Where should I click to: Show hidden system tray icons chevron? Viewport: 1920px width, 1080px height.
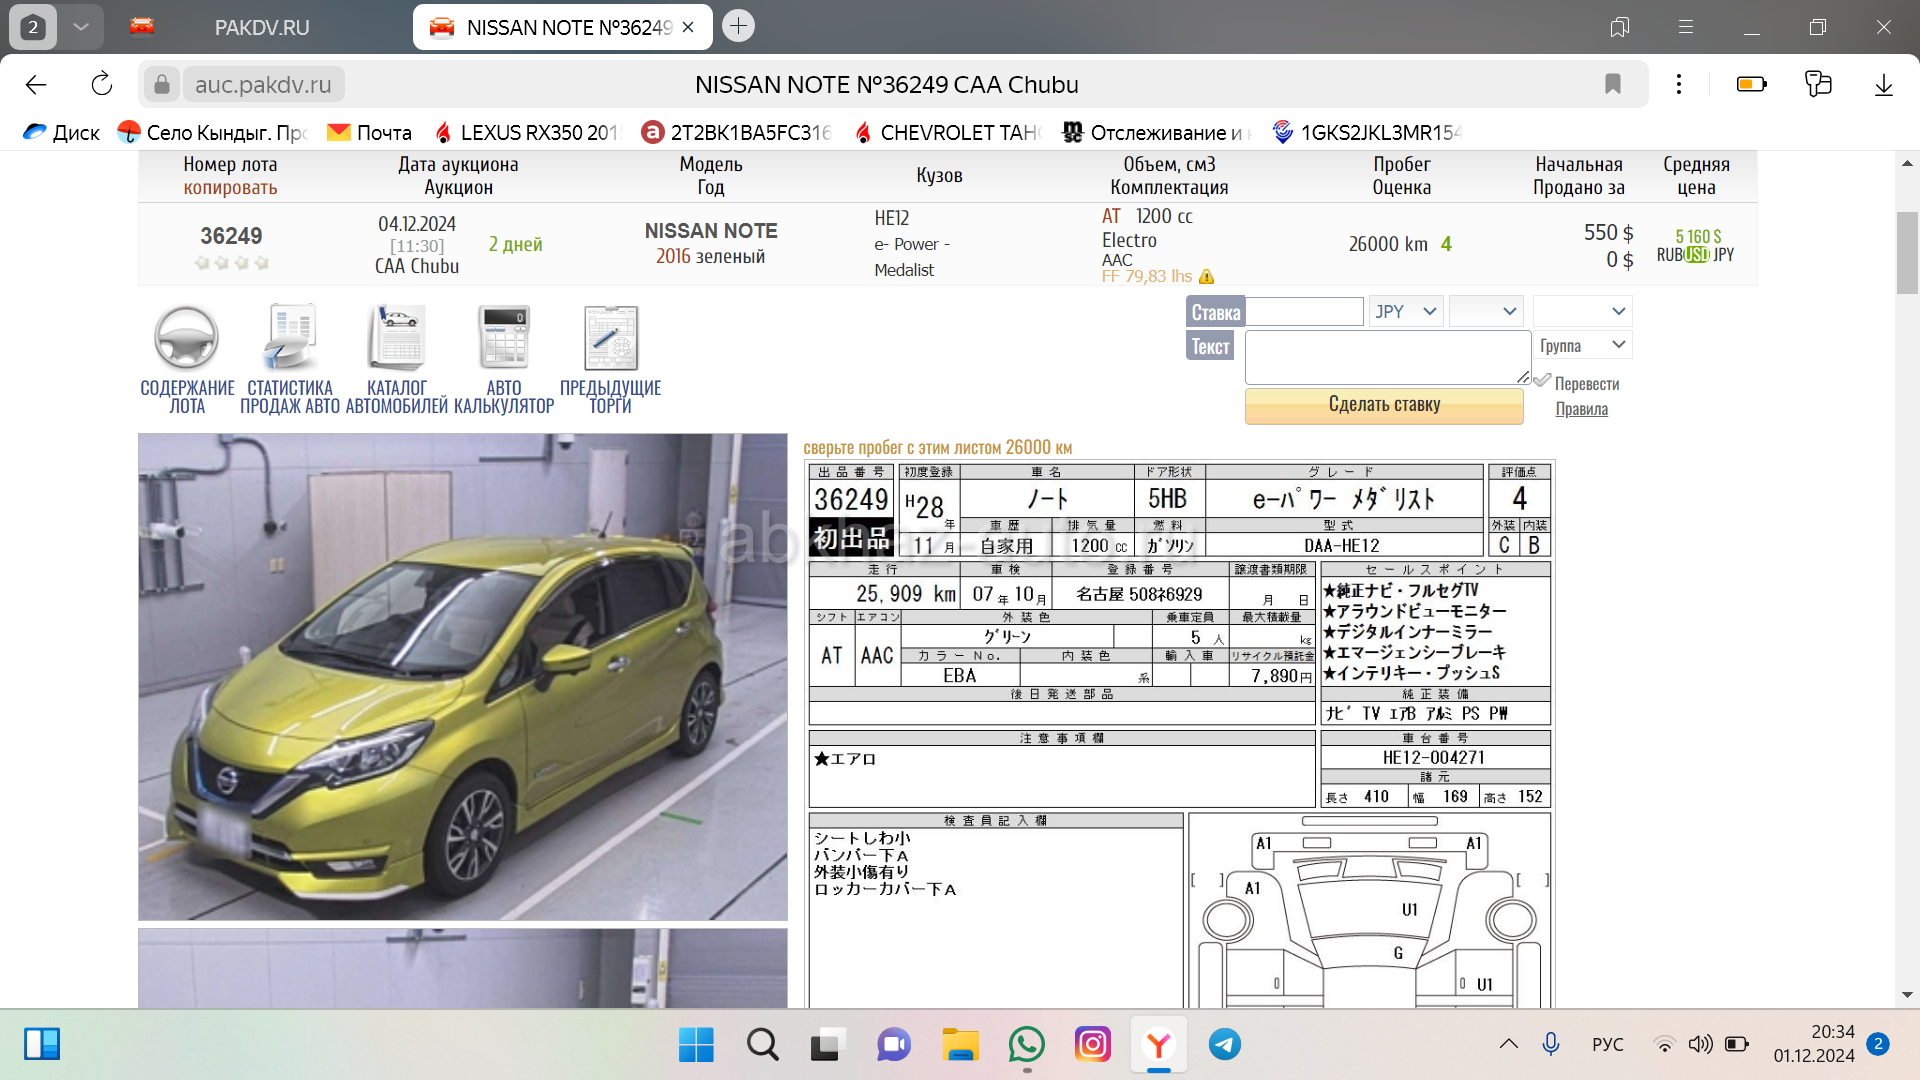(x=1509, y=1044)
